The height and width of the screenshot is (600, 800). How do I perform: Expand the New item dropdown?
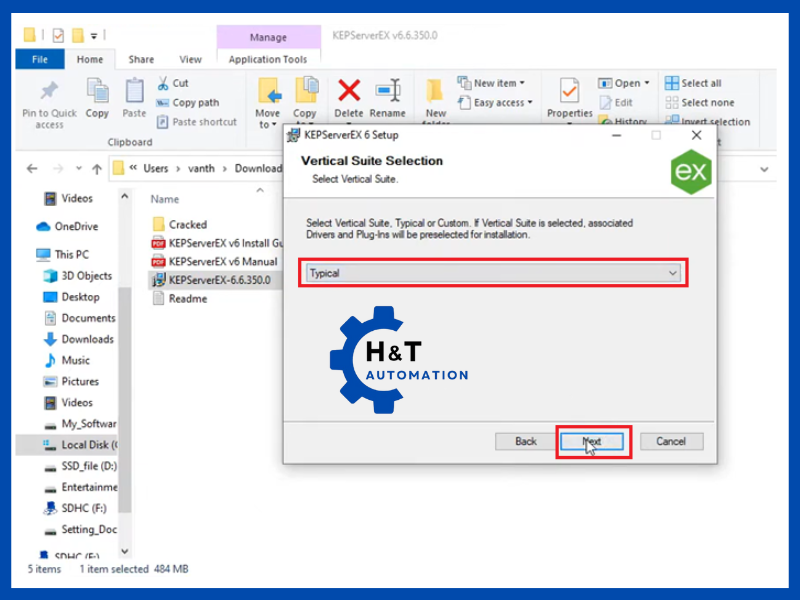(495, 83)
